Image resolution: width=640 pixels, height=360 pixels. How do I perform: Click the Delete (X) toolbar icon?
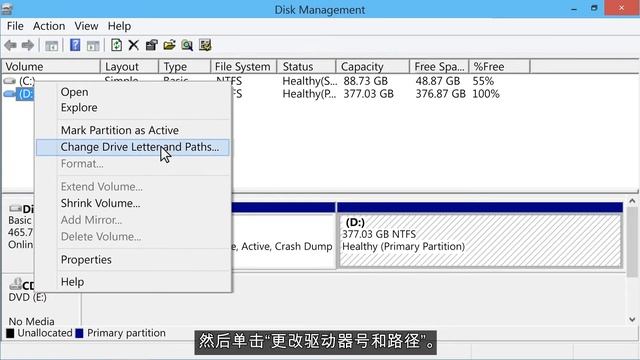click(133, 45)
